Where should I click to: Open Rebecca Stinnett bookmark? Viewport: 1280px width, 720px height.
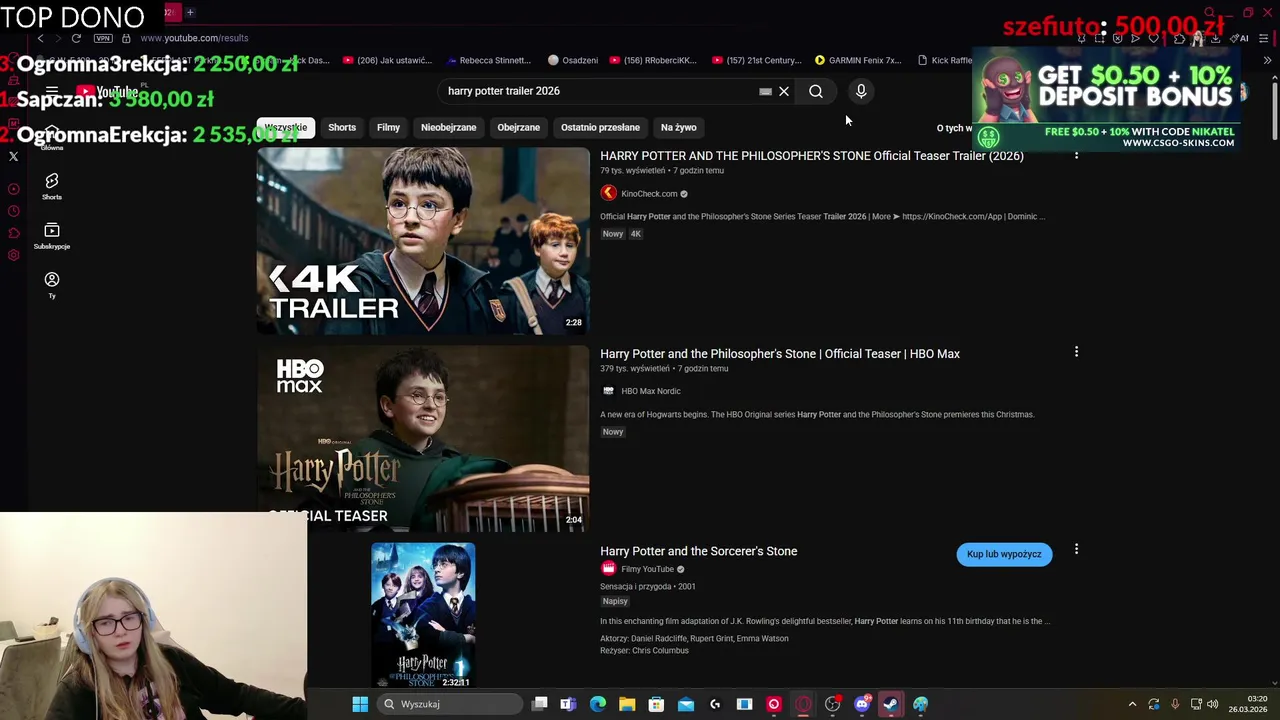click(x=488, y=60)
